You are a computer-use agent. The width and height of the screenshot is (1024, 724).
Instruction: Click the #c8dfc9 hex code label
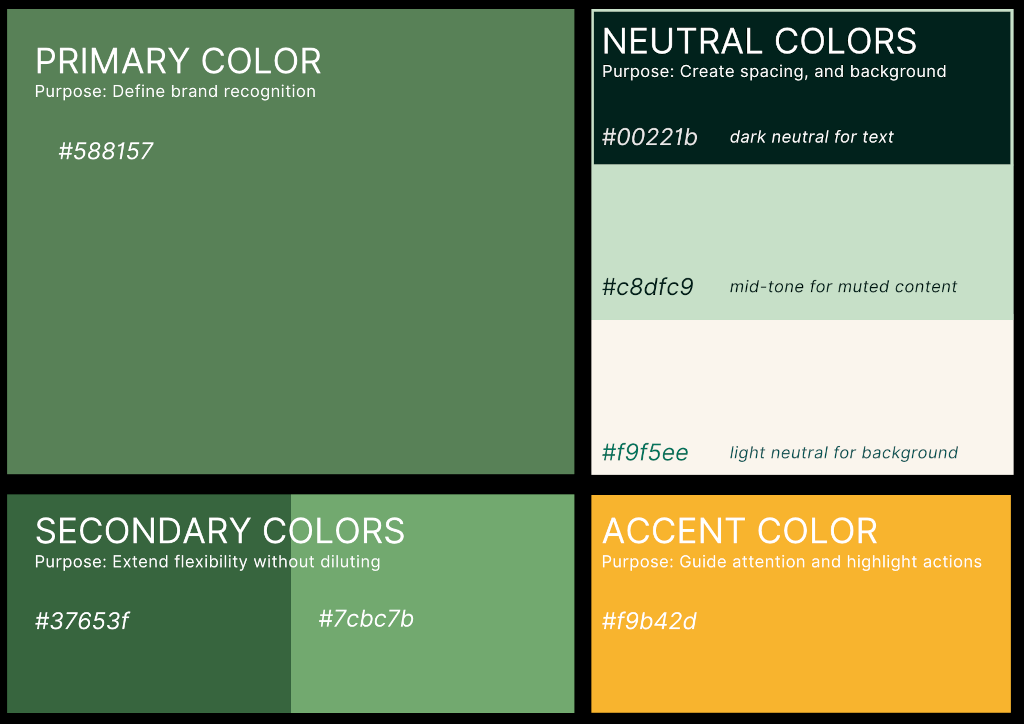point(647,288)
